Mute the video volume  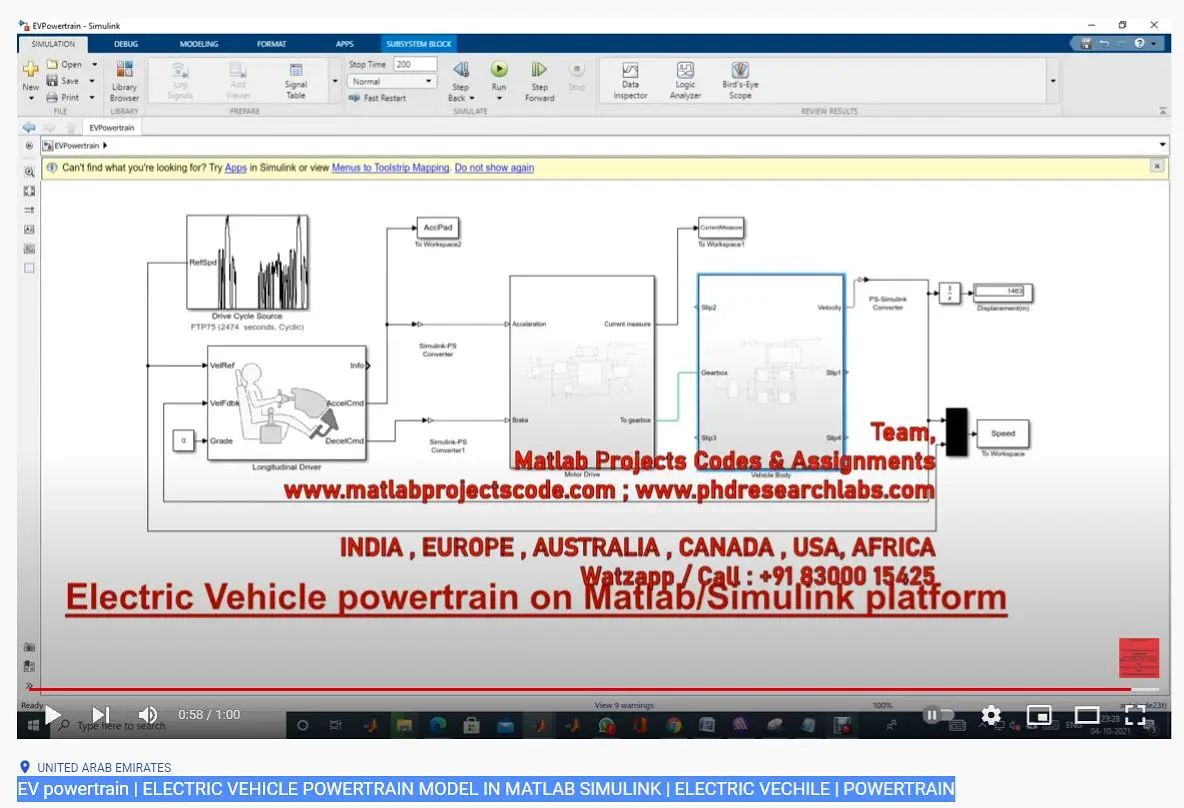pyautogui.click(x=148, y=714)
